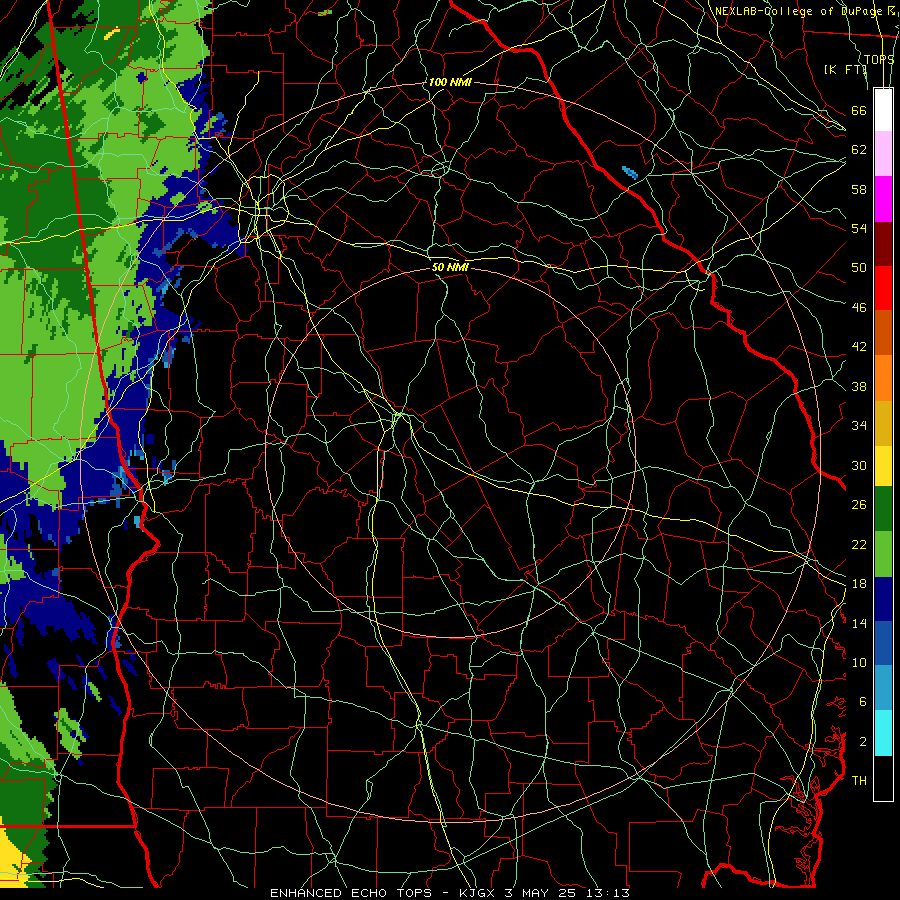Click the legend value "2"

click(863, 742)
